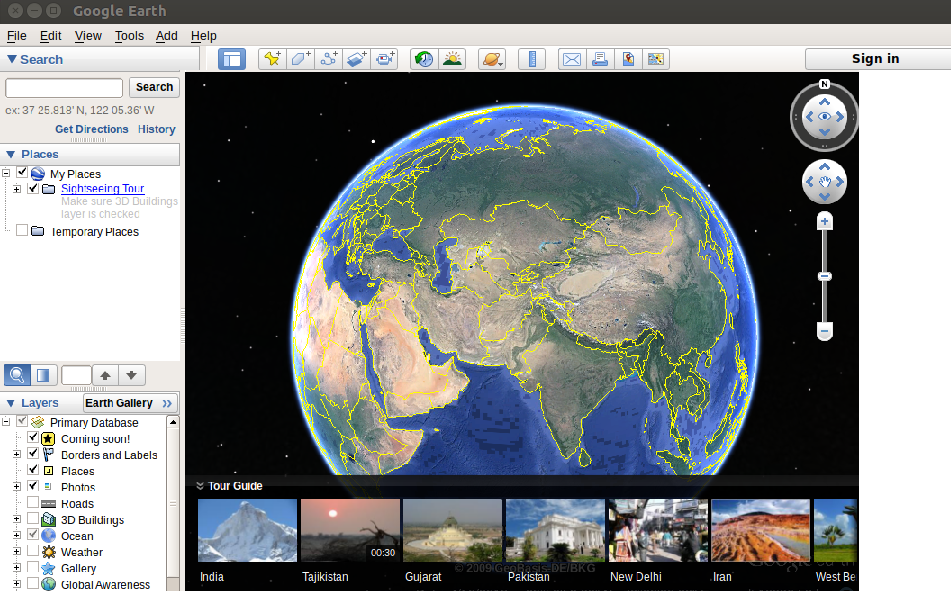Open the India tour thumbnail
Screen dimensions: 951x591
coord(247,530)
